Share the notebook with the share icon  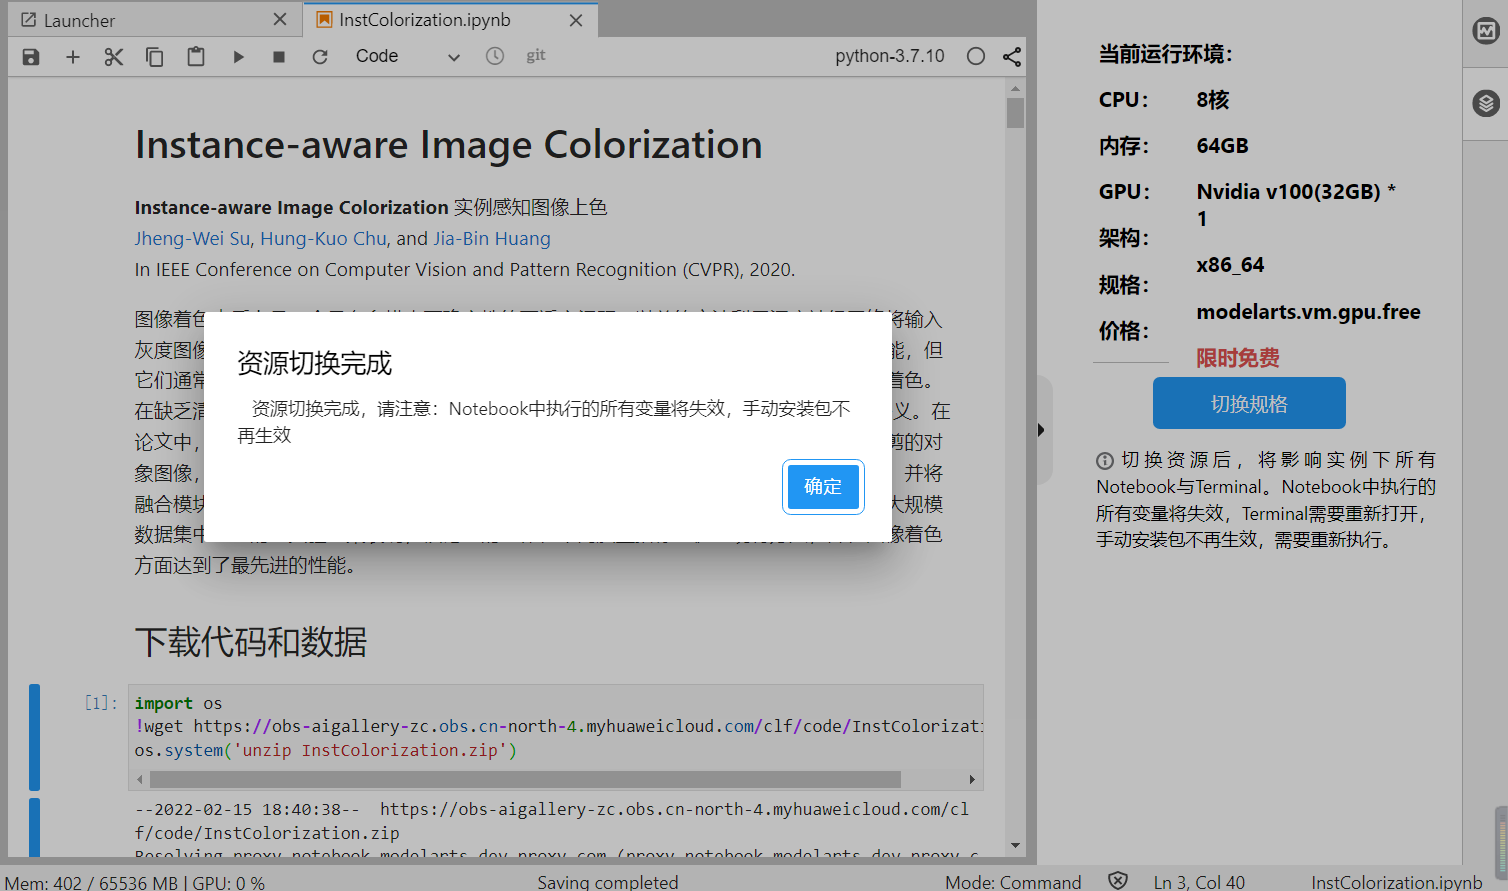1012,56
